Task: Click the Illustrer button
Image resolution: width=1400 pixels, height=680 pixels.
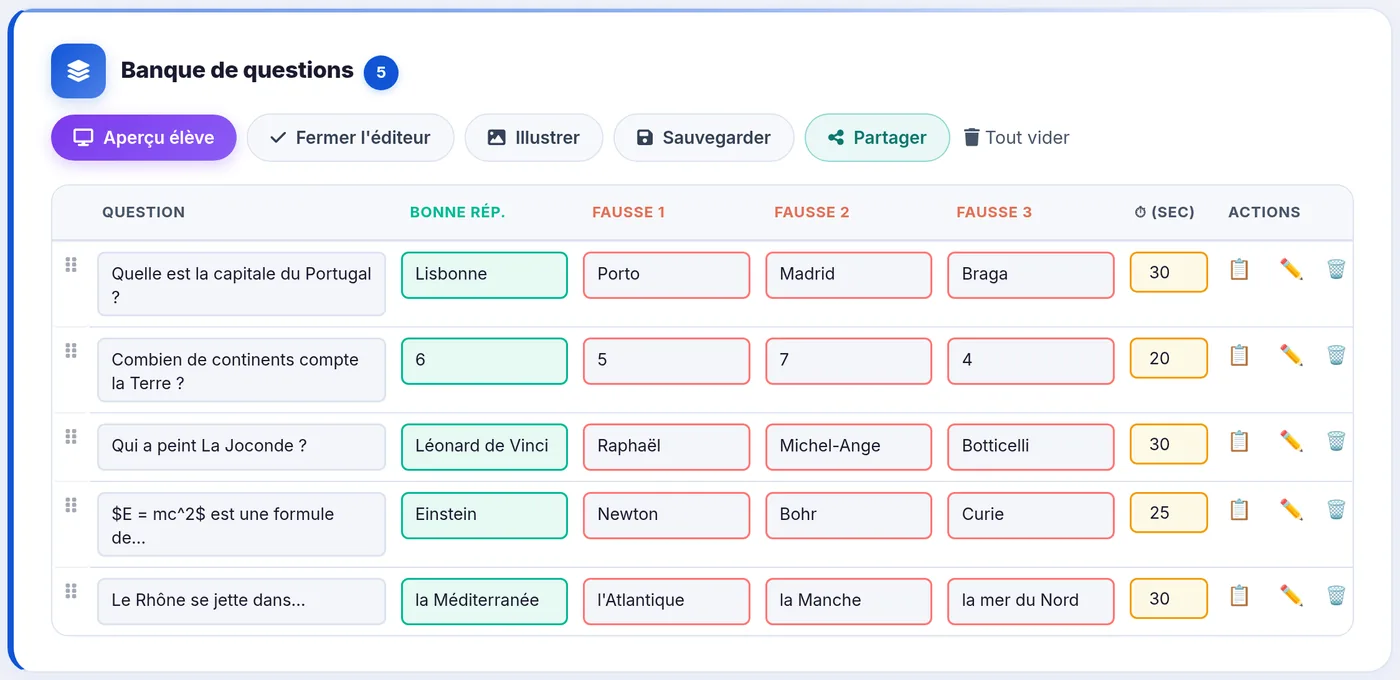Action: tap(534, 138)
